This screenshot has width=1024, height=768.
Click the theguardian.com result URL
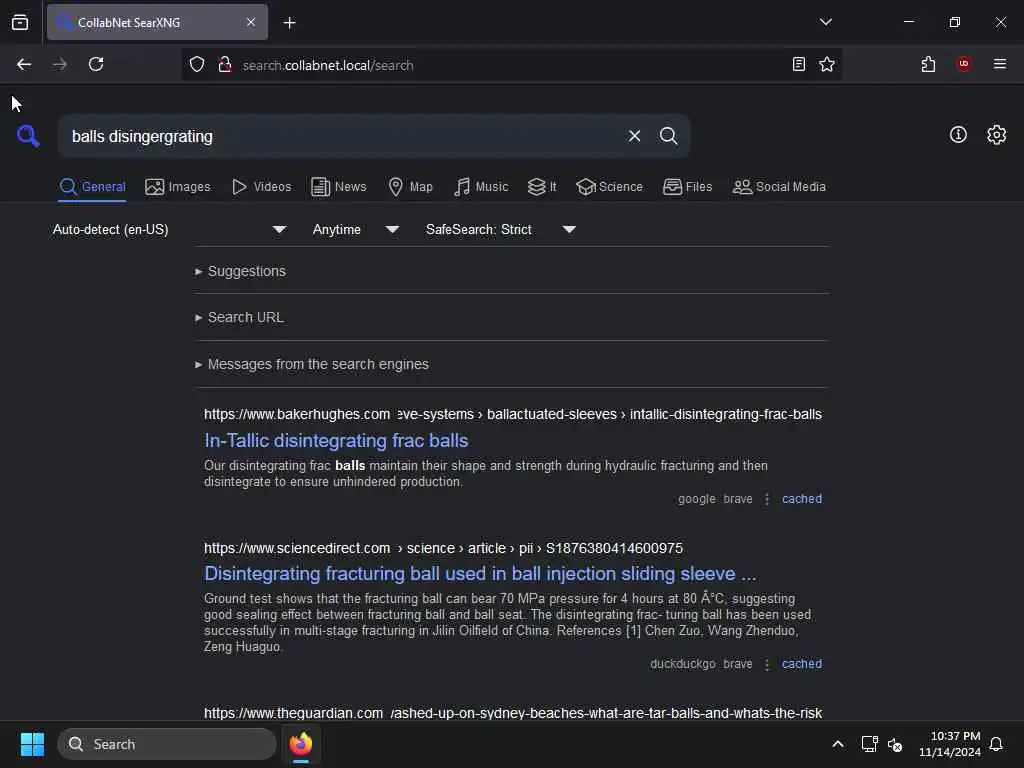pos(513,713)
